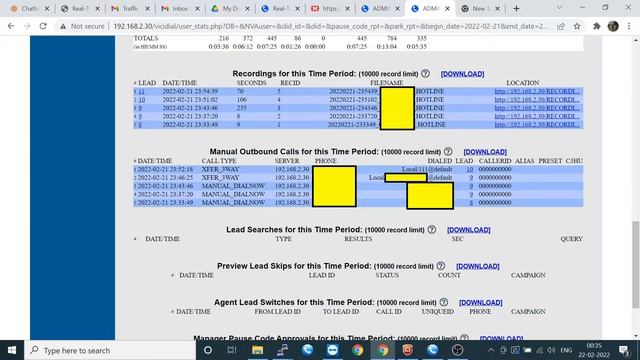Screen dimensions: 640x360
Task: Open a new browser tab
Action: coord(516,8)
